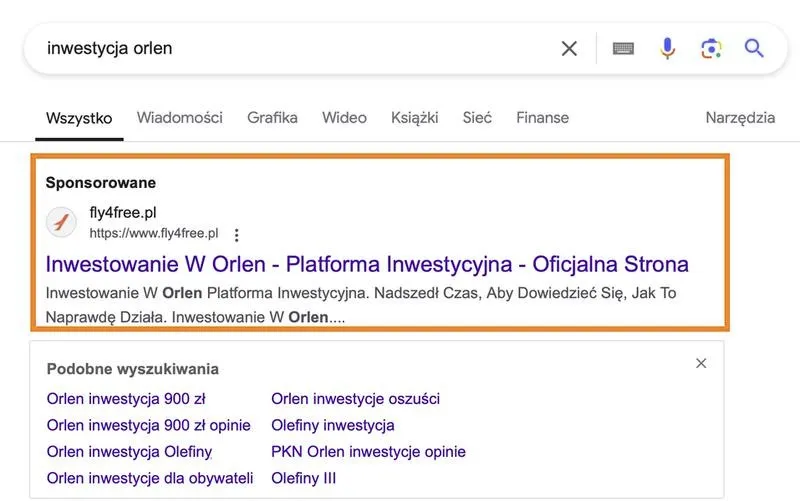Screen dimensions: 800x501
Task: Search Olefiny inwestycja
Action: [333, 425]
